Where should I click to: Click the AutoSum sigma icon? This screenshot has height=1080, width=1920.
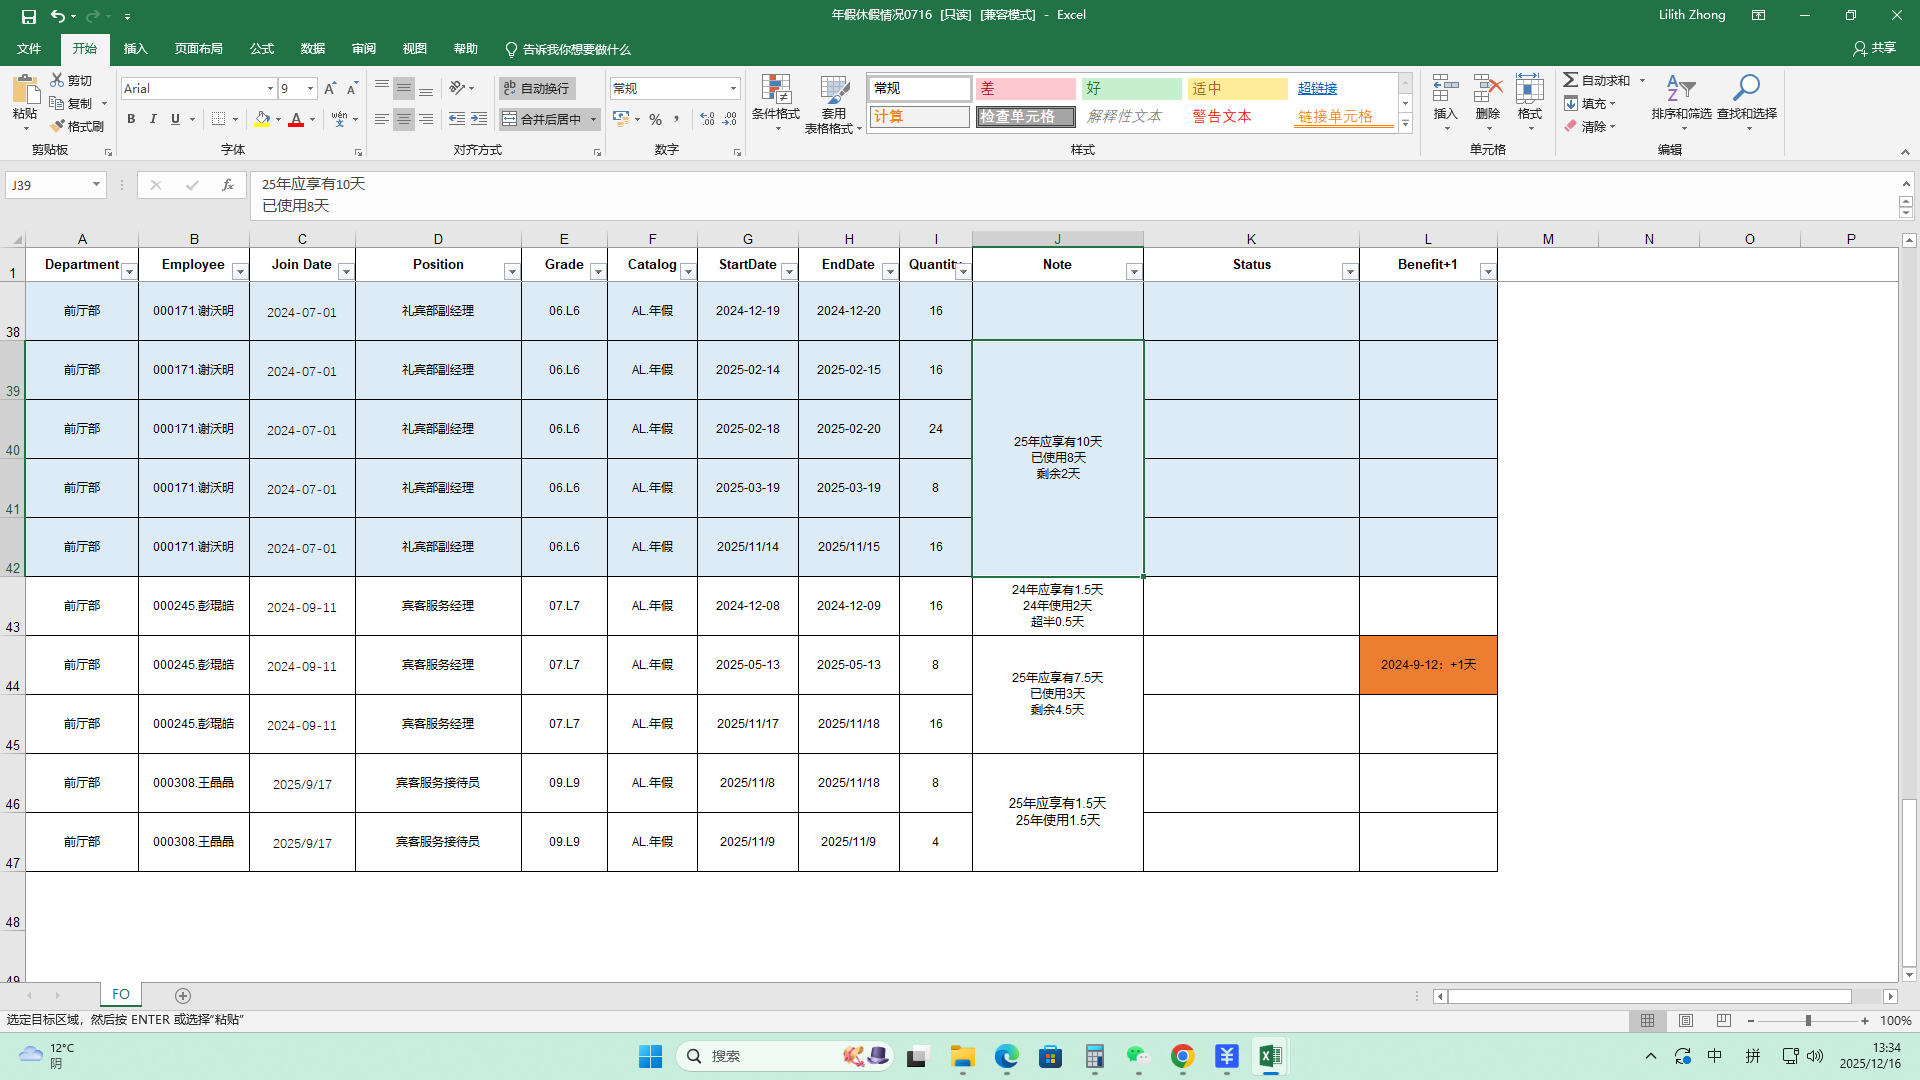point(1571,80)
